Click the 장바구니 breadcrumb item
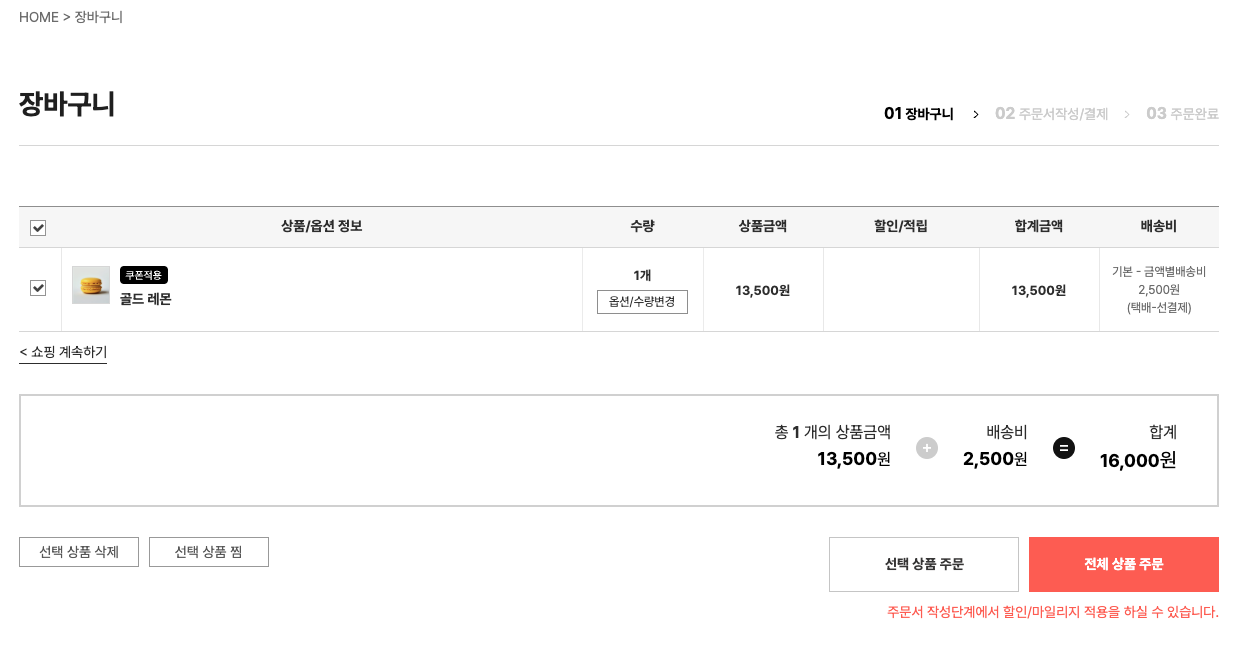Viewport: 1239px width, 654px height. [97, 16]
